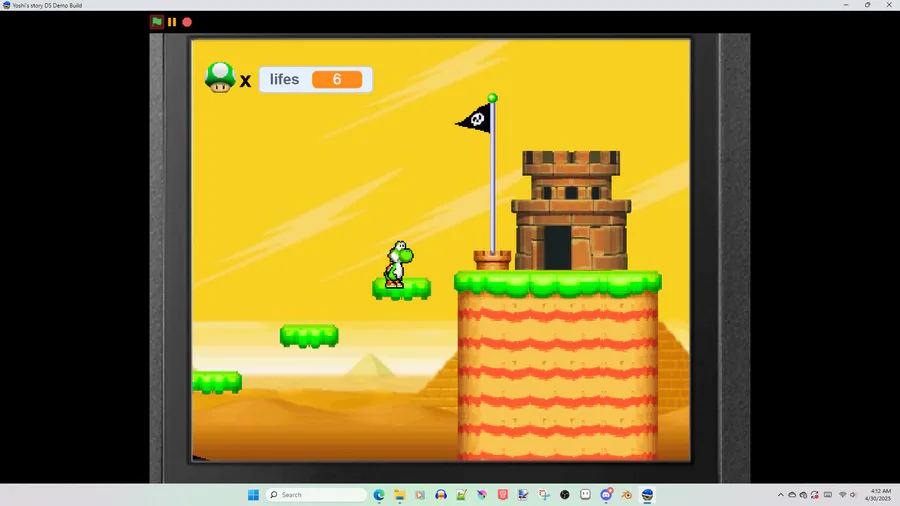Open Discord from the taskbar

(x=606, y=495)
